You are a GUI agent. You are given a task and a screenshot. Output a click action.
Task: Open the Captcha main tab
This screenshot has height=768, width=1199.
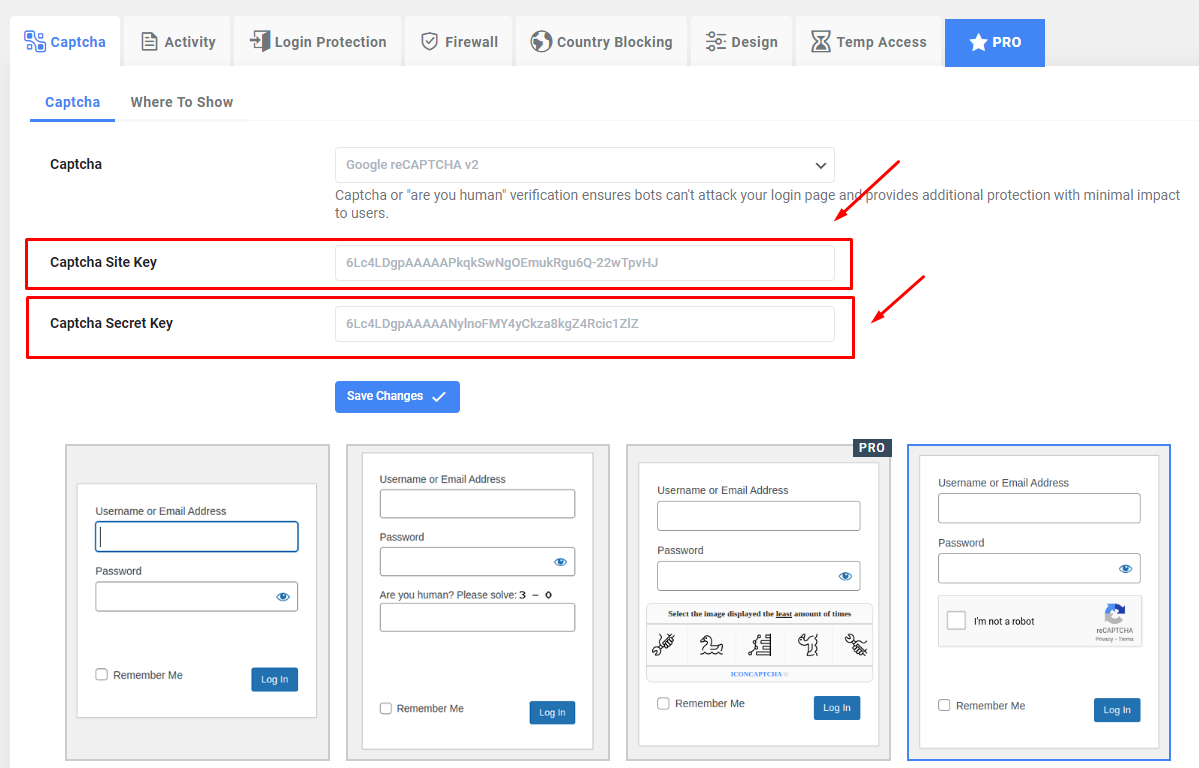[65, 41]
